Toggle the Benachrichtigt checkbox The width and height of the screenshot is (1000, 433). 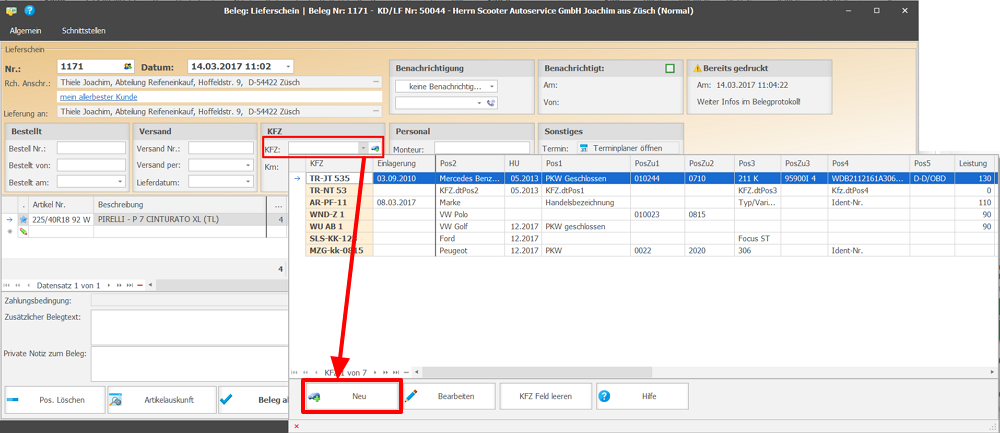click(670, 68)
